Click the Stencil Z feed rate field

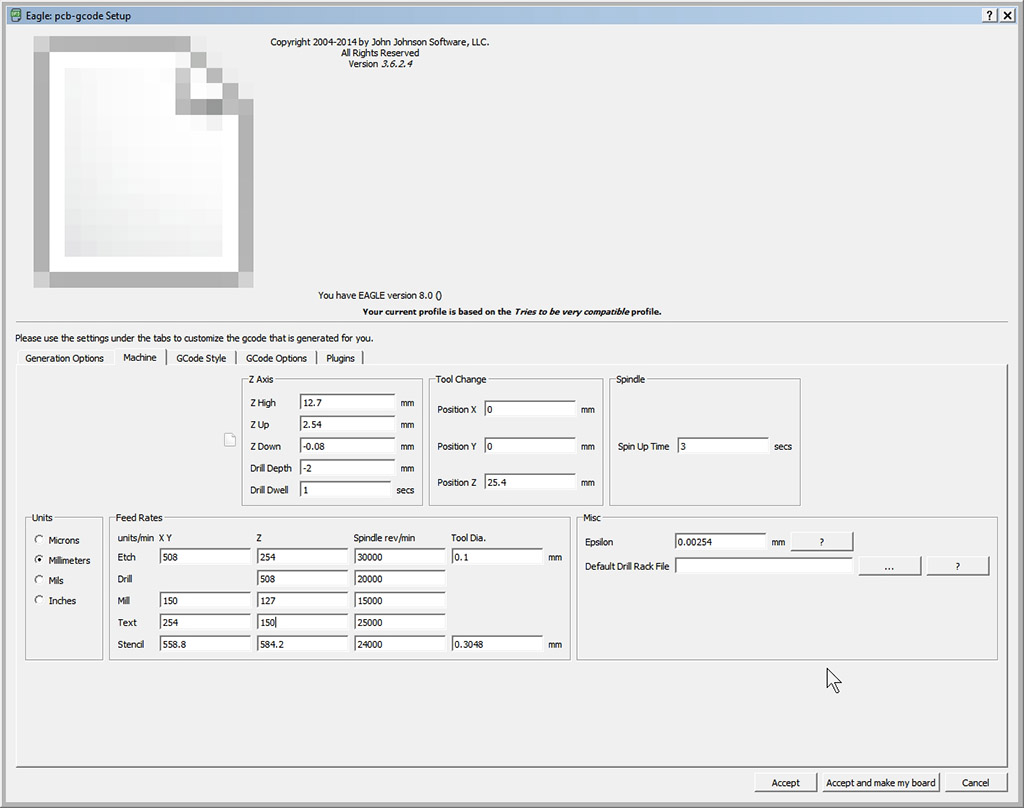coord(302,643)
